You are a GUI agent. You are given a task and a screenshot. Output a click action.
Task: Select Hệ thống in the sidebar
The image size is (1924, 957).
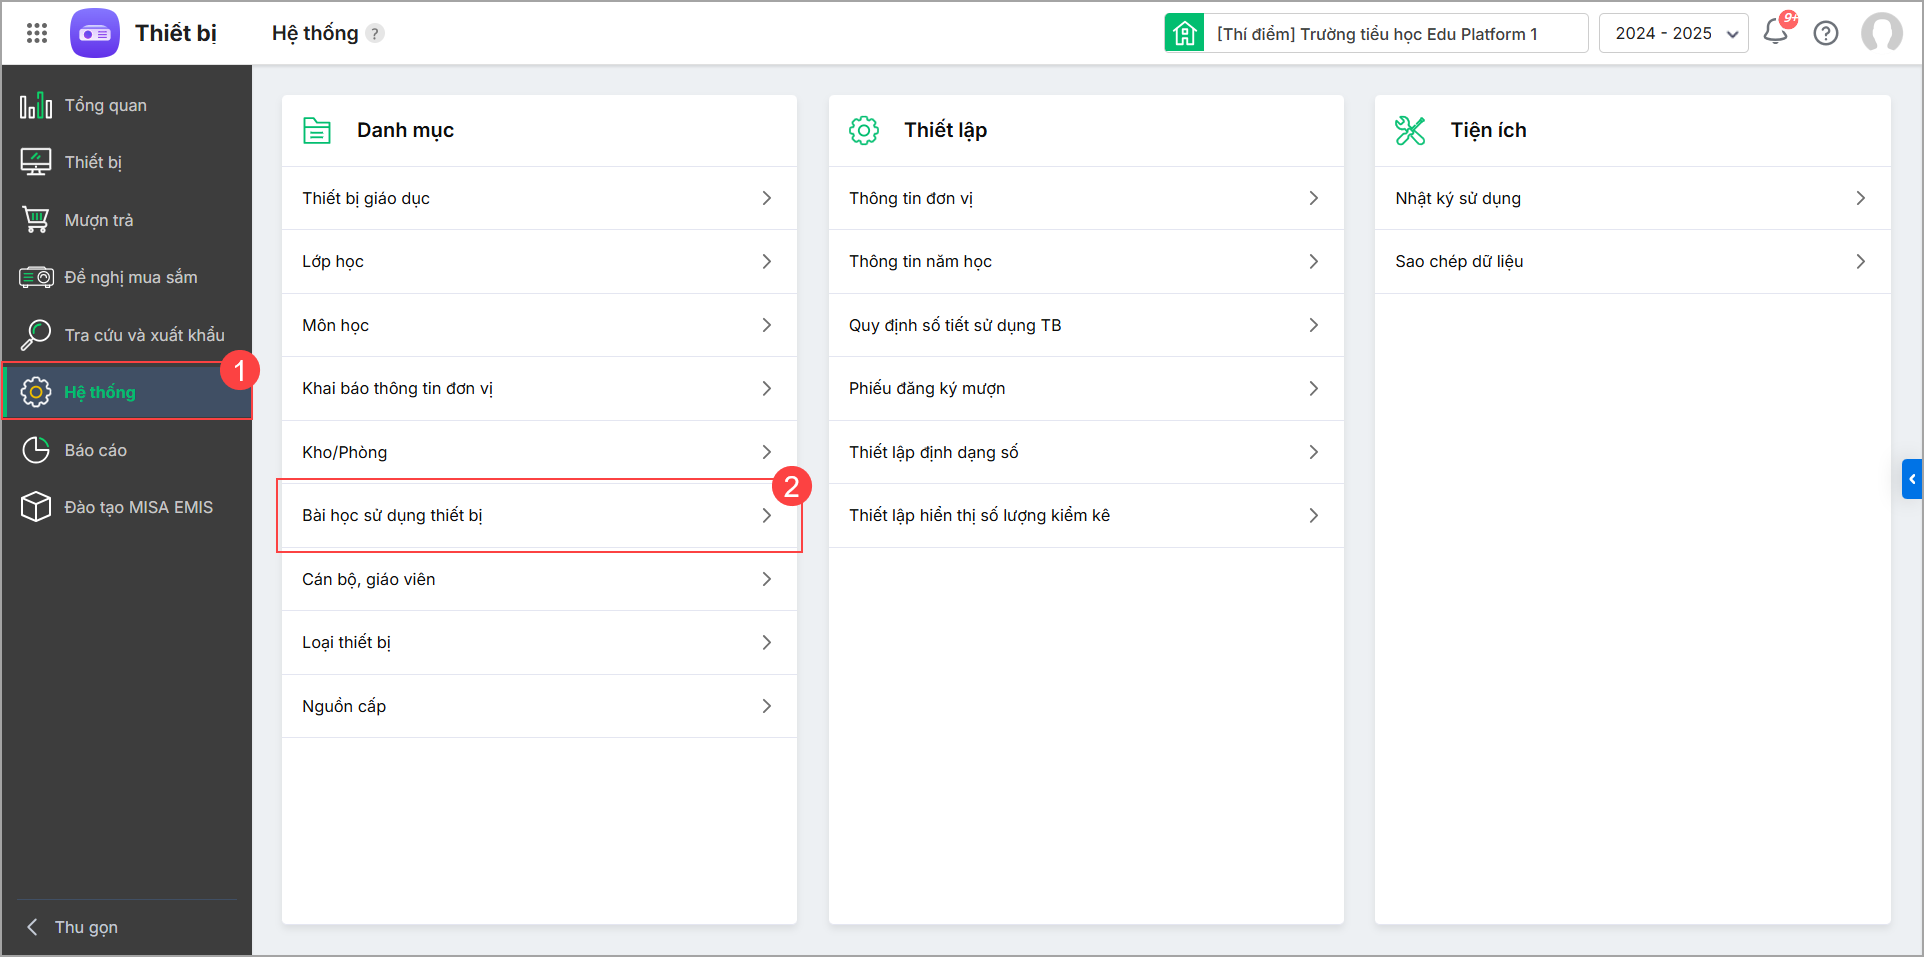(x=100, y=392)
